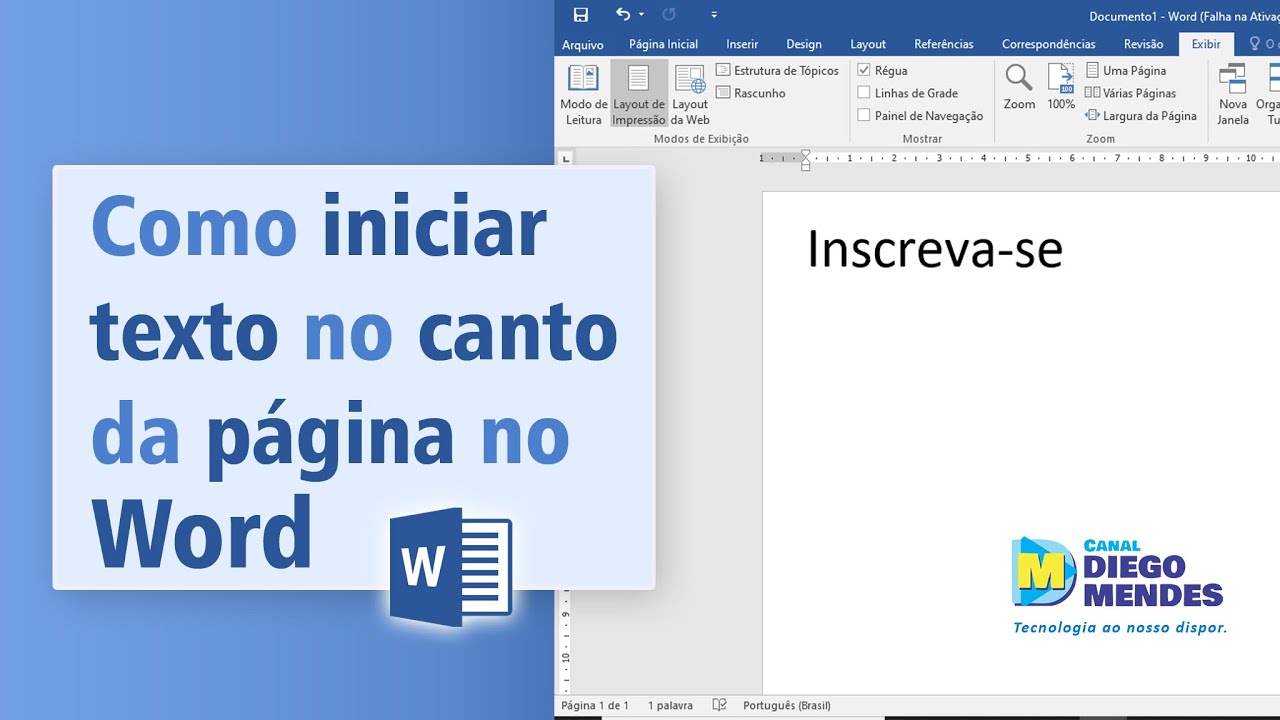The image size is (1280, 720).
Task: Switch to the Inserir tab
Action: (x=742, y=44)
